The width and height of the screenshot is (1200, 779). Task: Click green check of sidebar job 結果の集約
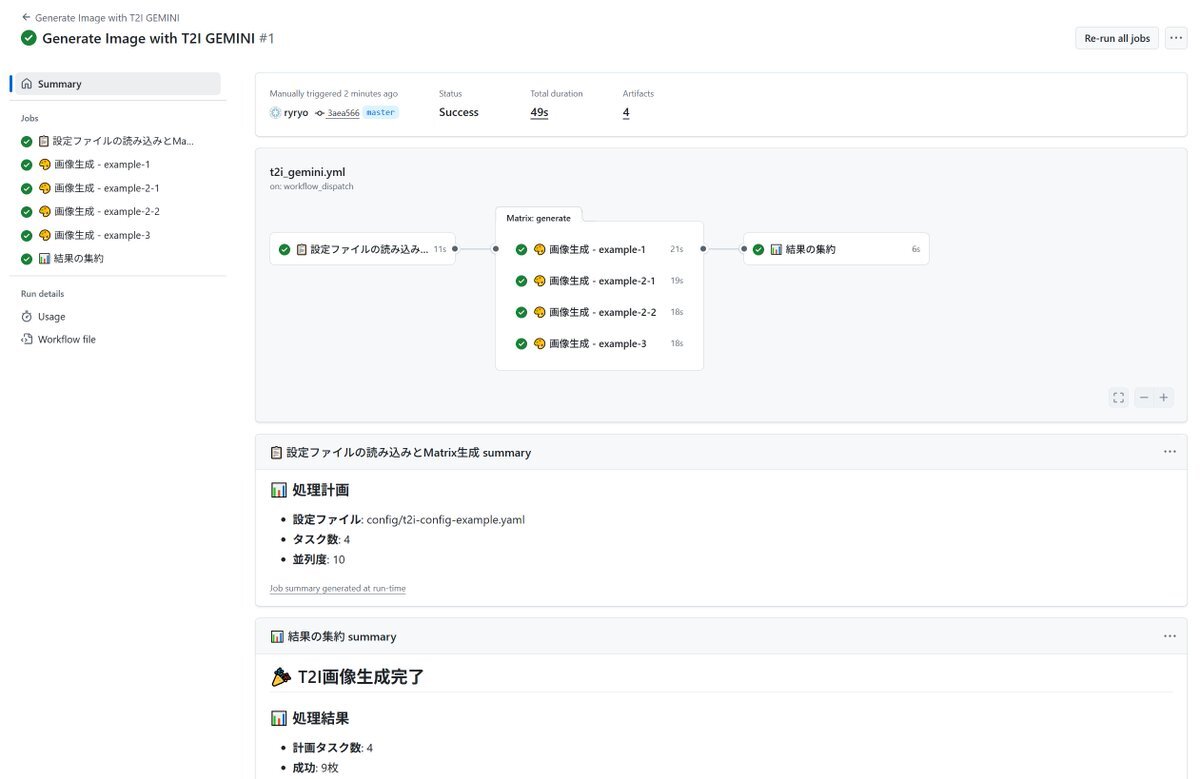(x=27, y=258)
